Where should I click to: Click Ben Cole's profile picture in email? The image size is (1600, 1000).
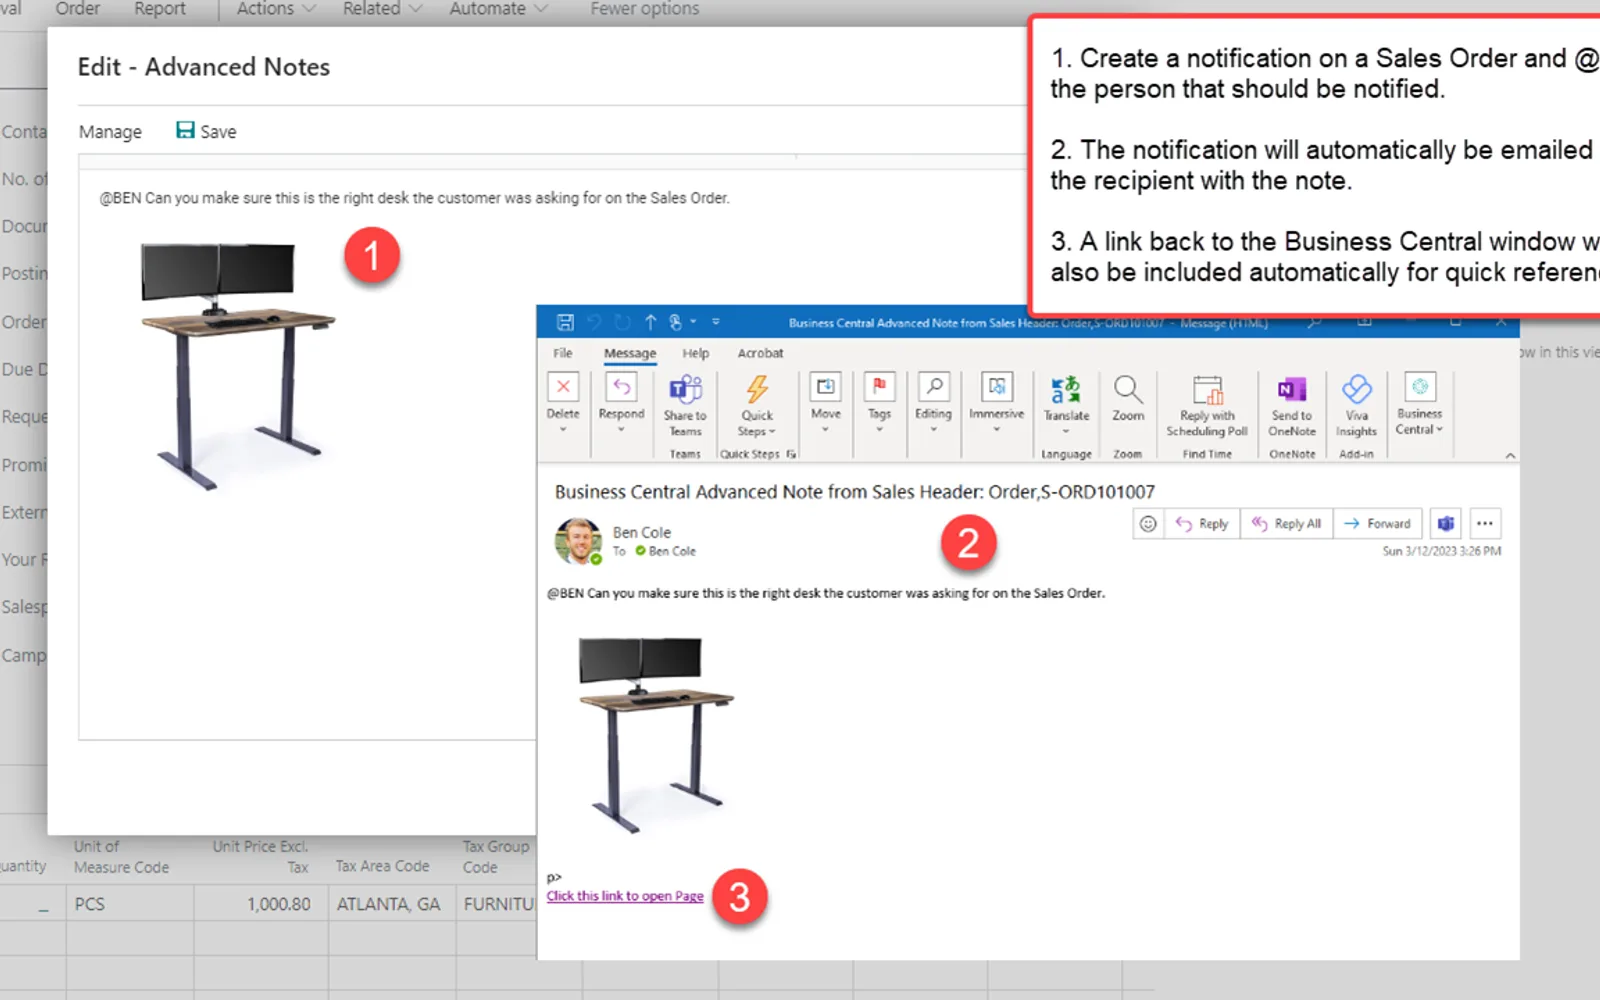[578, 541]
